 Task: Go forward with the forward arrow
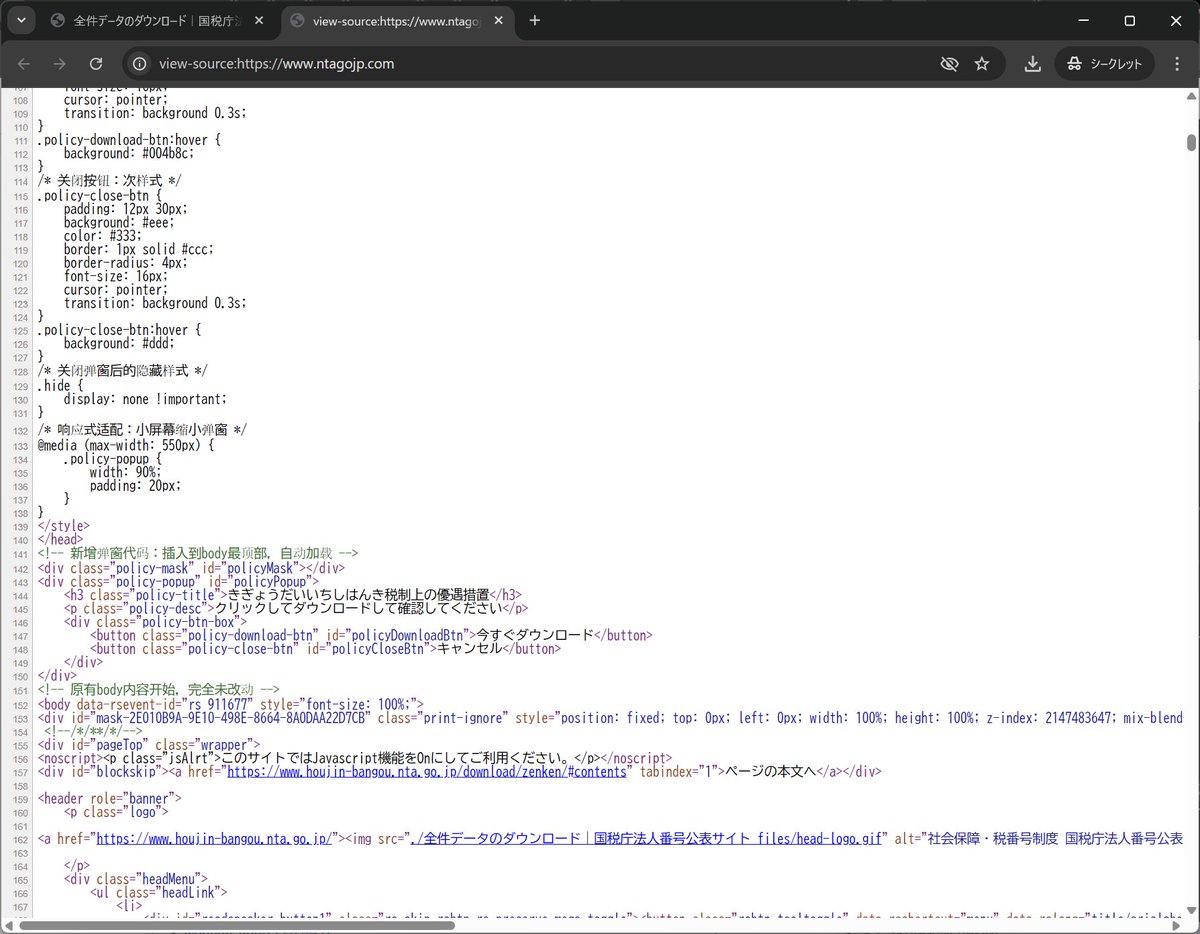pos(60,64)
